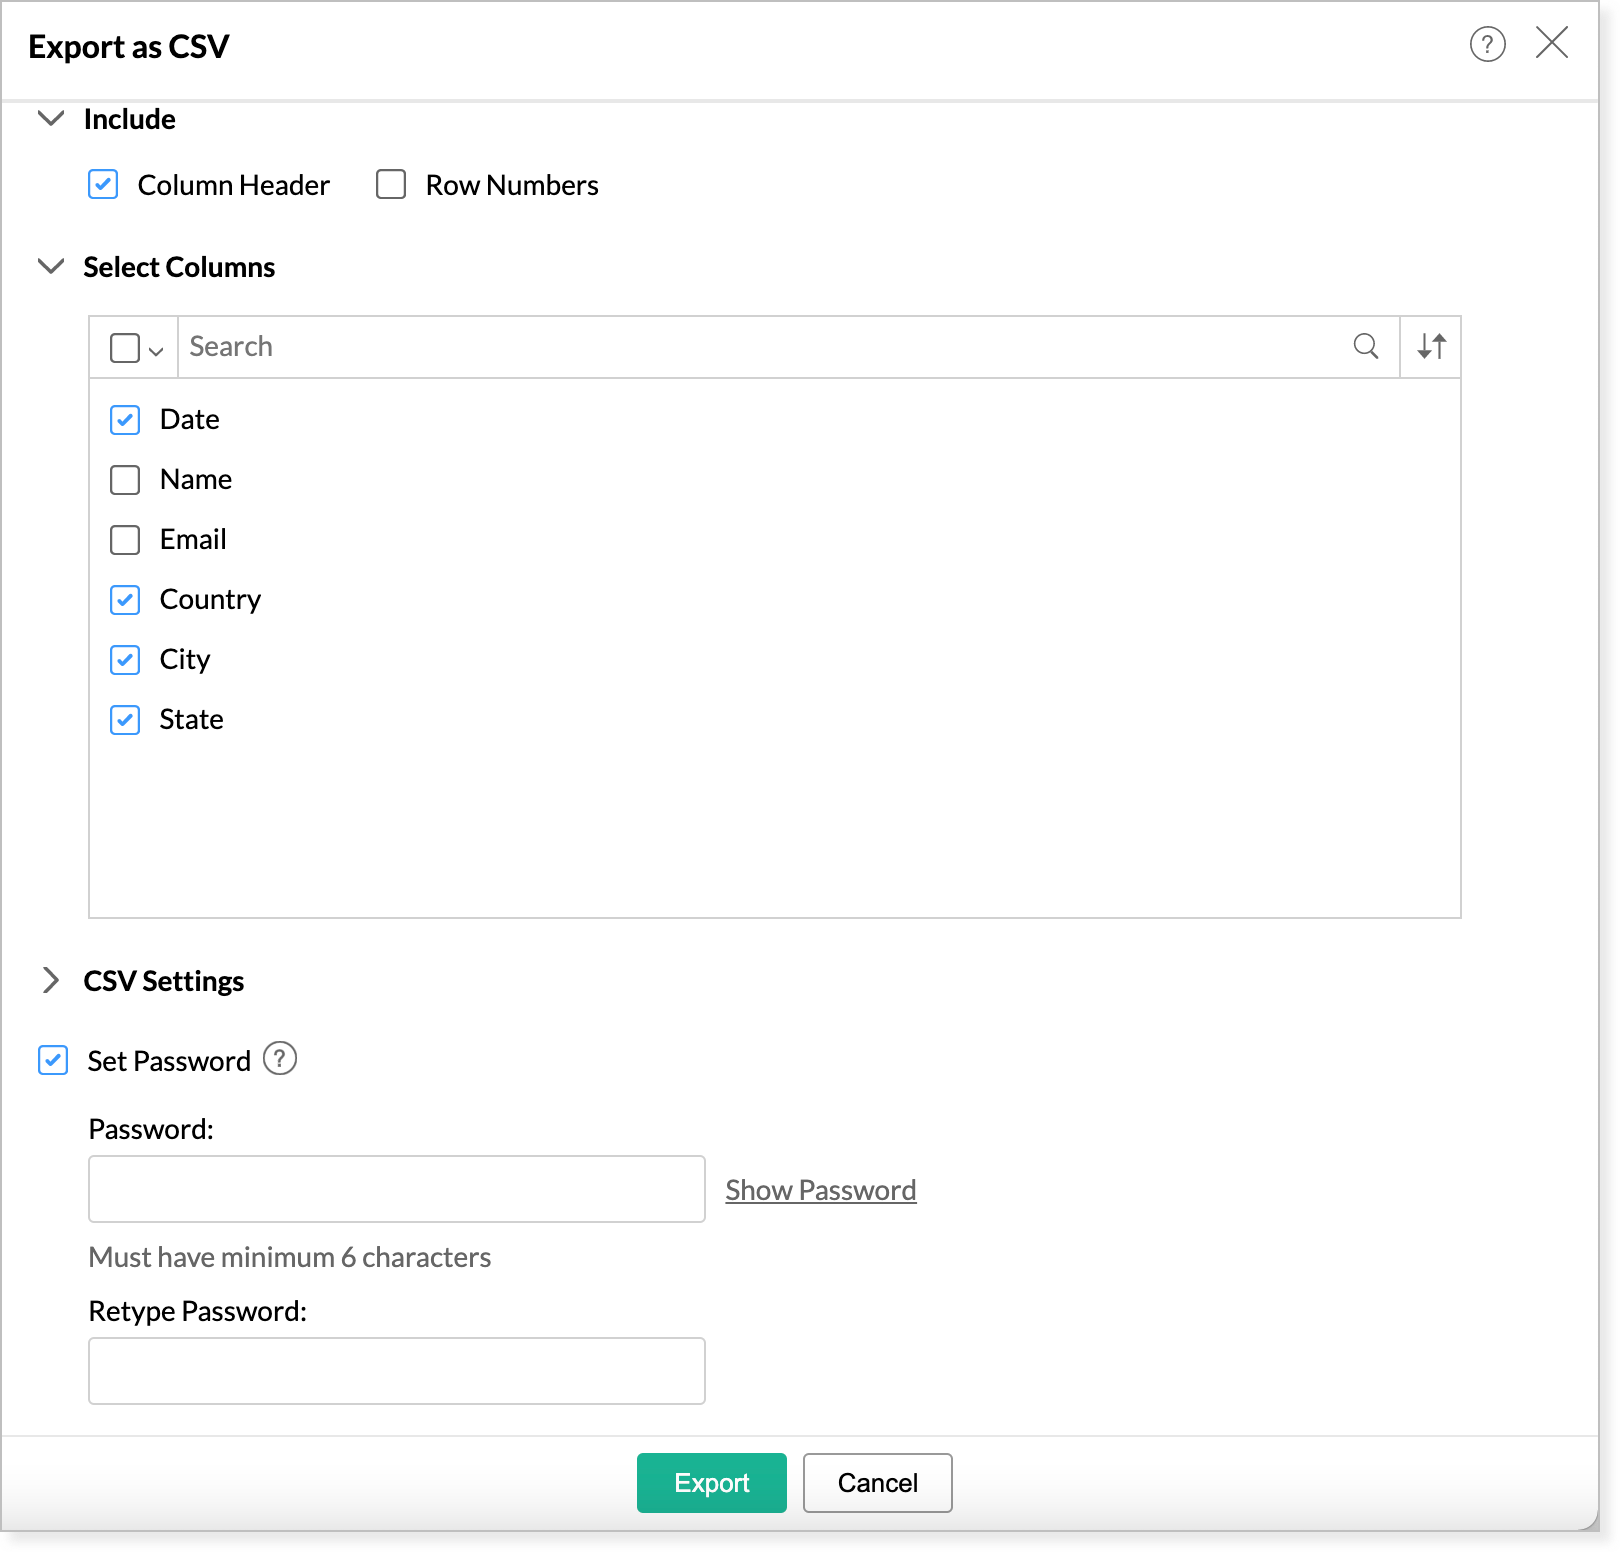Uncheck the Column Header option
The width and height of the screenshot is (1620, 1552).
pyautogui.click(x=103, y=185)
